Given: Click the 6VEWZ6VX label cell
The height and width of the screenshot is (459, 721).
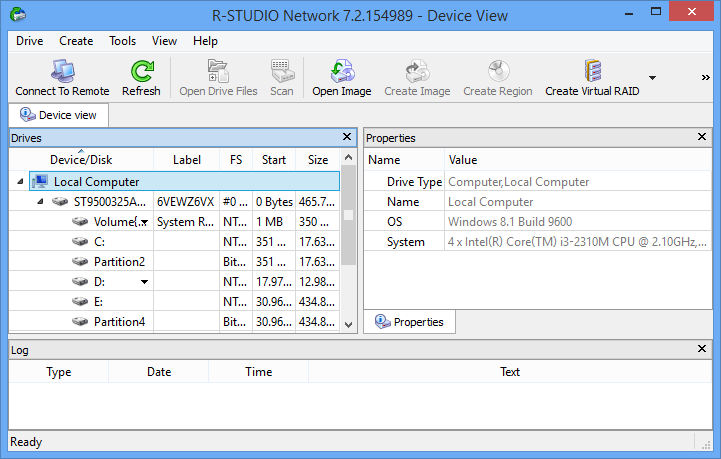Looking at the screenshot, I should [x=186, y=201].
